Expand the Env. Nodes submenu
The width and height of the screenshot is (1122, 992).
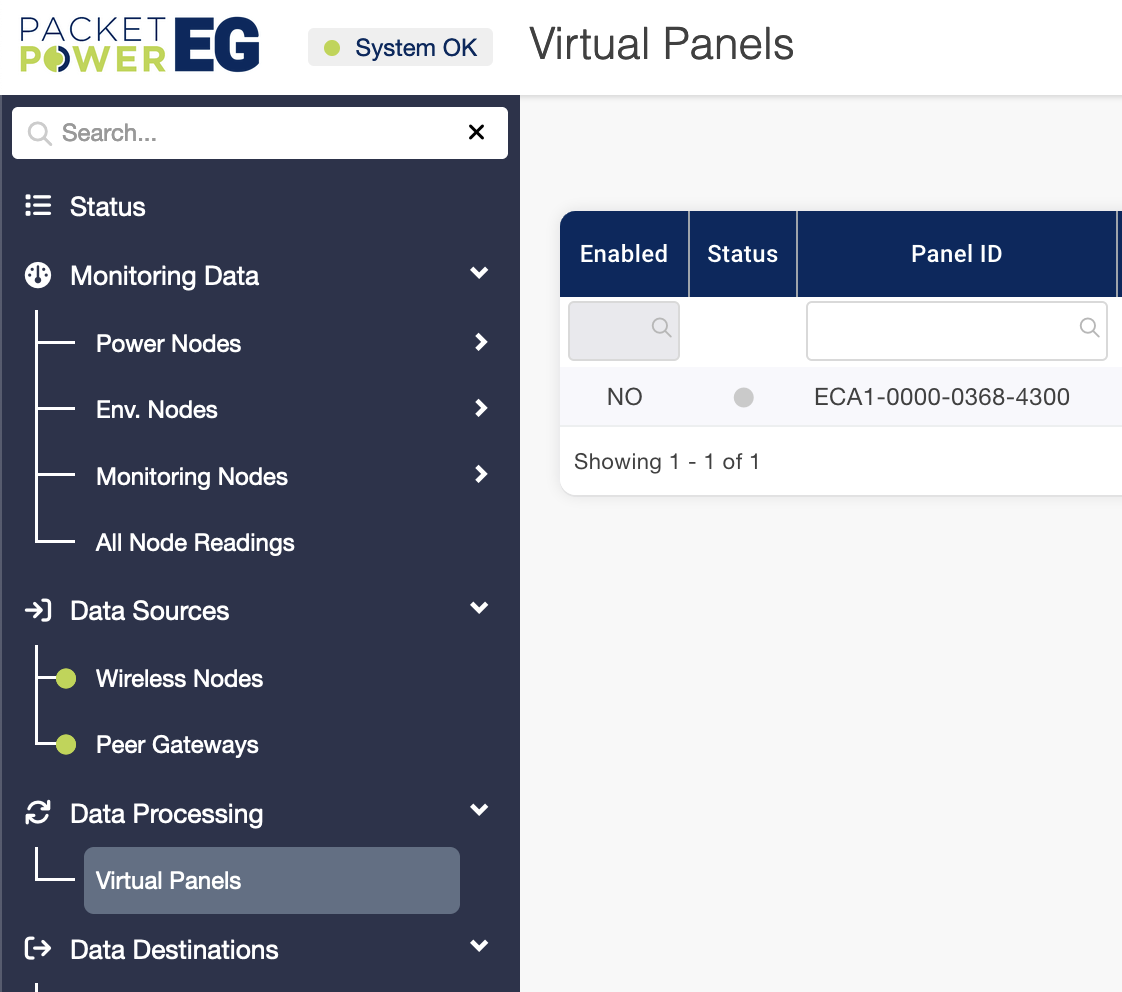[x=481, y=409]
